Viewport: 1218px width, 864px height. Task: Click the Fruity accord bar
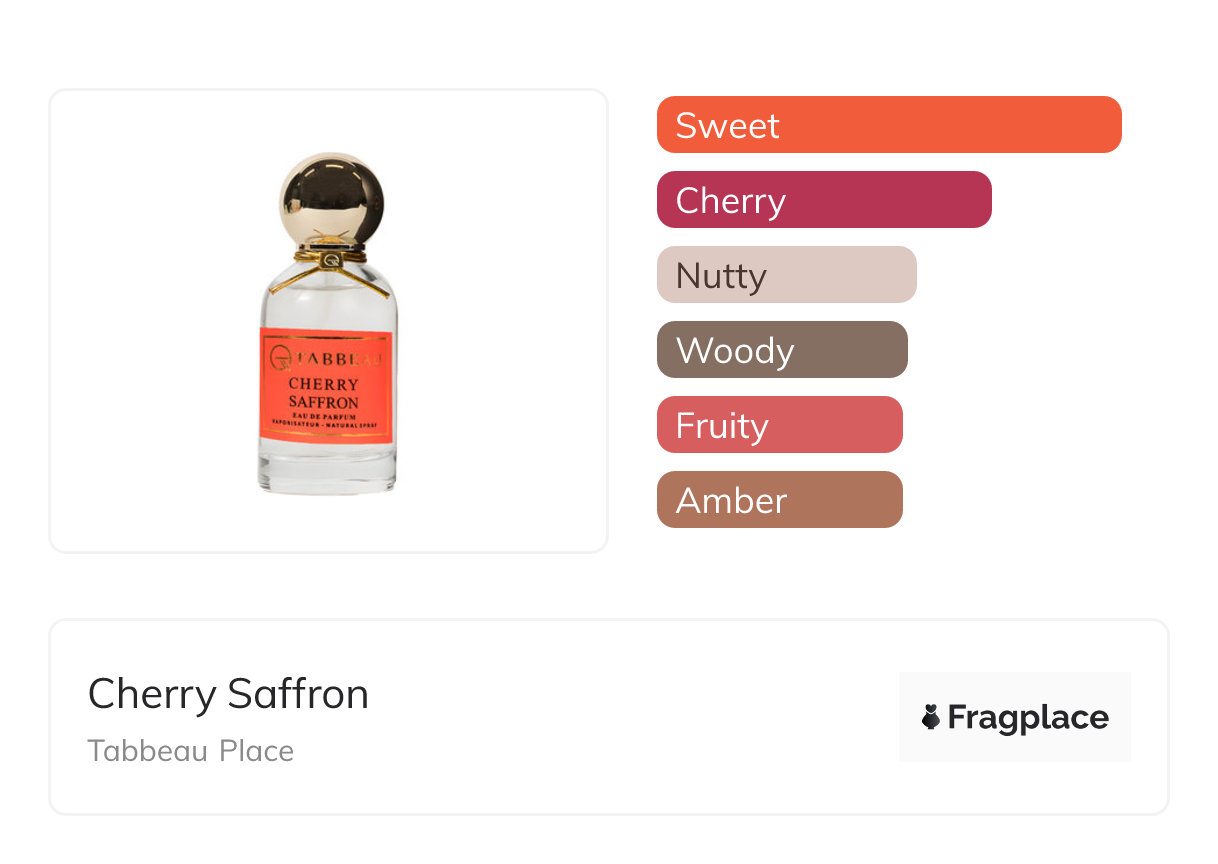pos(779,425)
